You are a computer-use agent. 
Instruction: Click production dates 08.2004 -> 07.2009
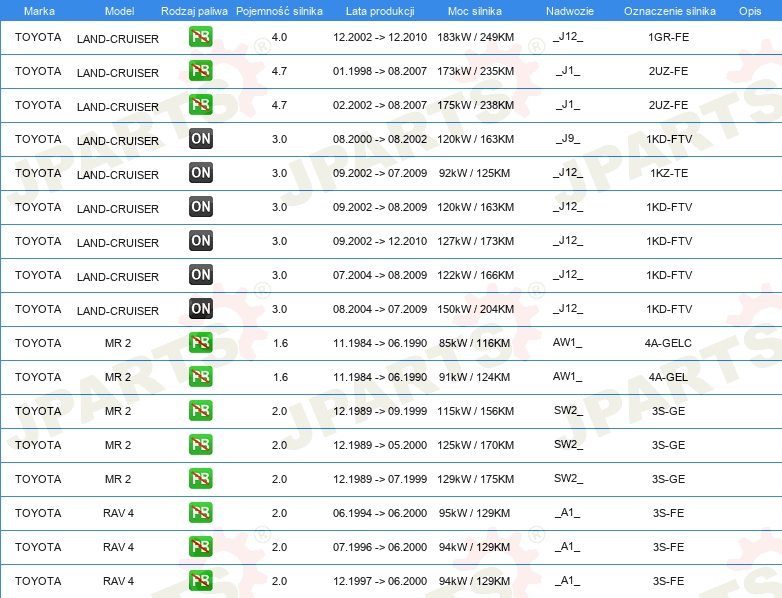point(380,309)
